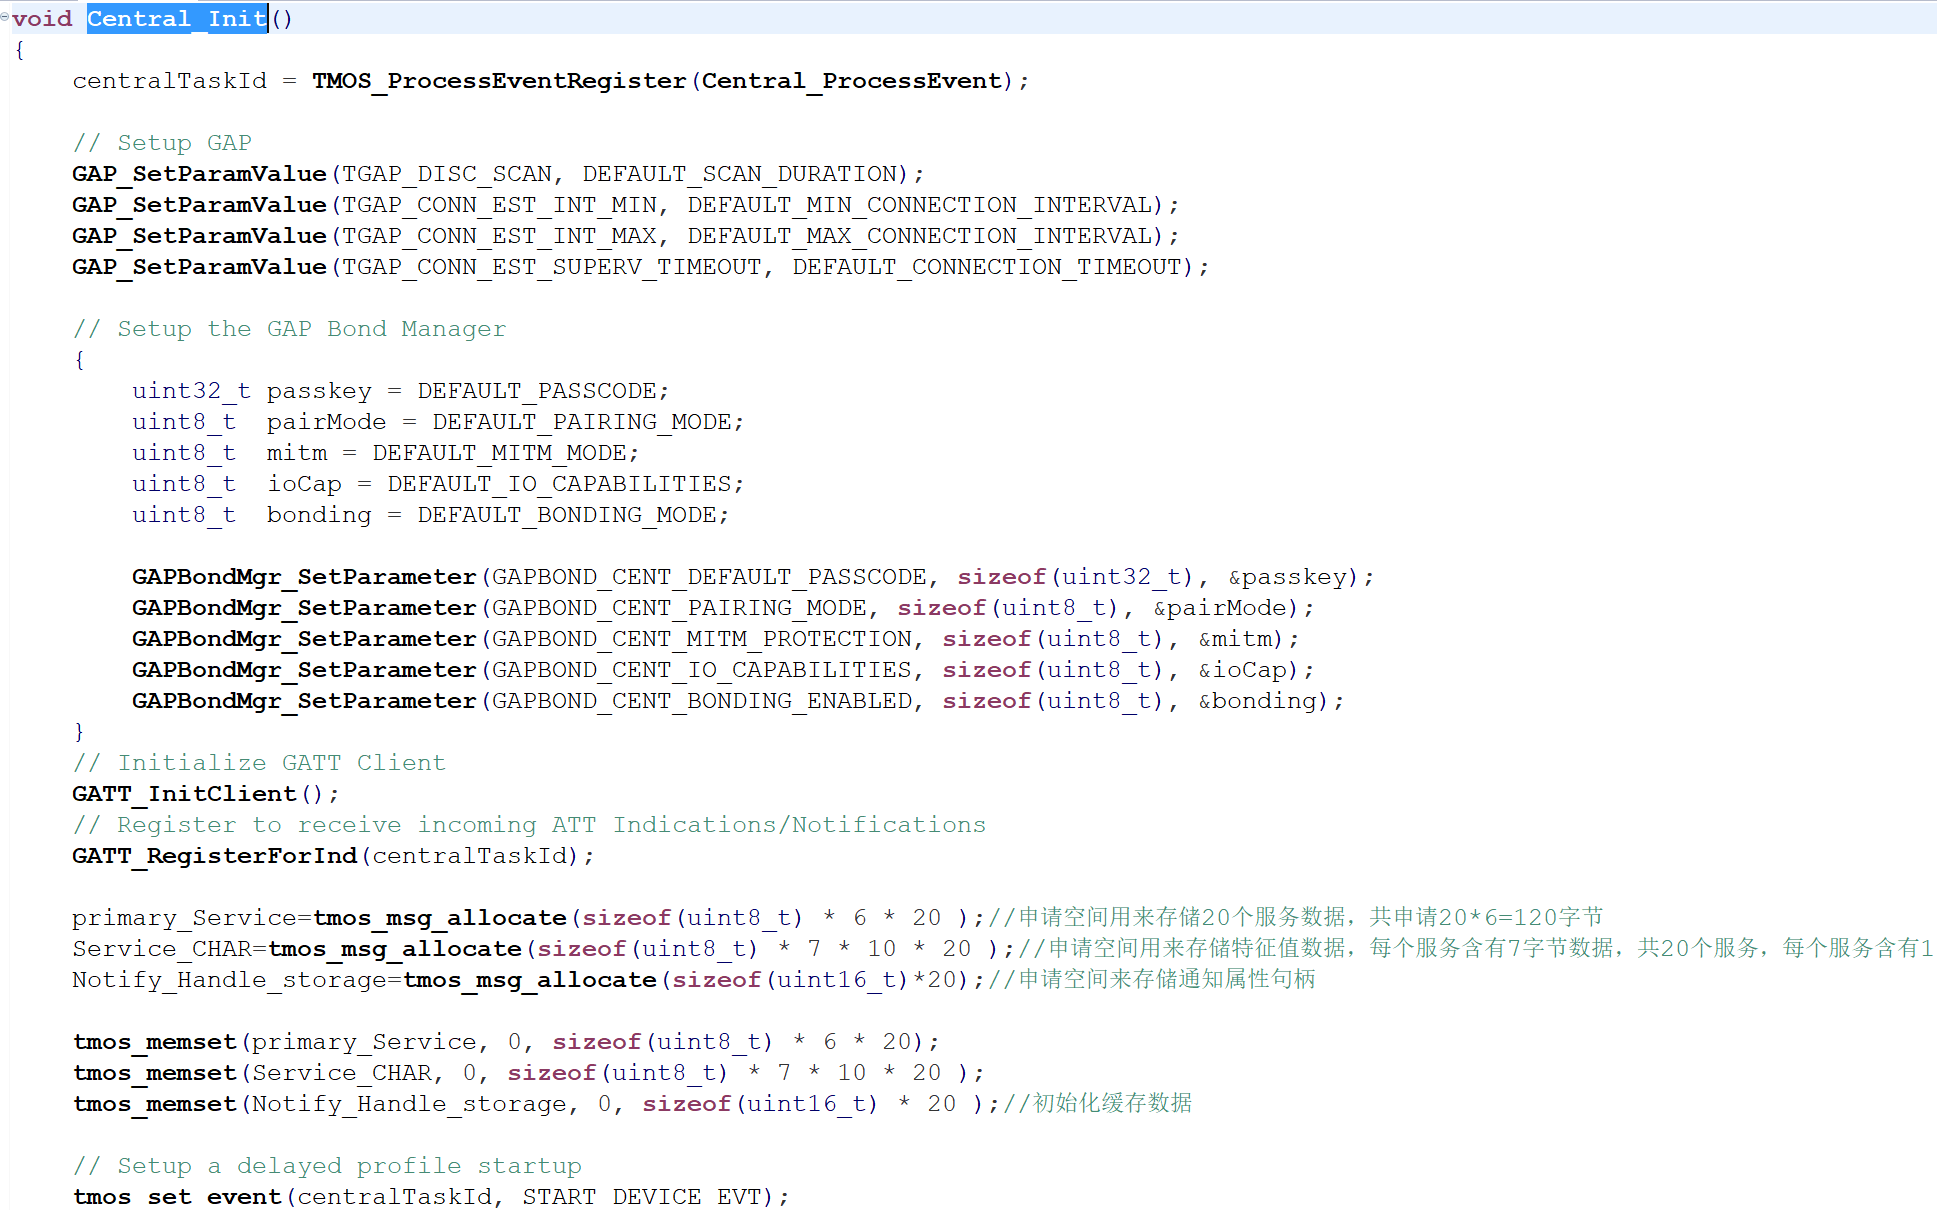
Task: Click GAPBOND_CENT_MITM_PROTECTION identifier
Action: point(701,639)
